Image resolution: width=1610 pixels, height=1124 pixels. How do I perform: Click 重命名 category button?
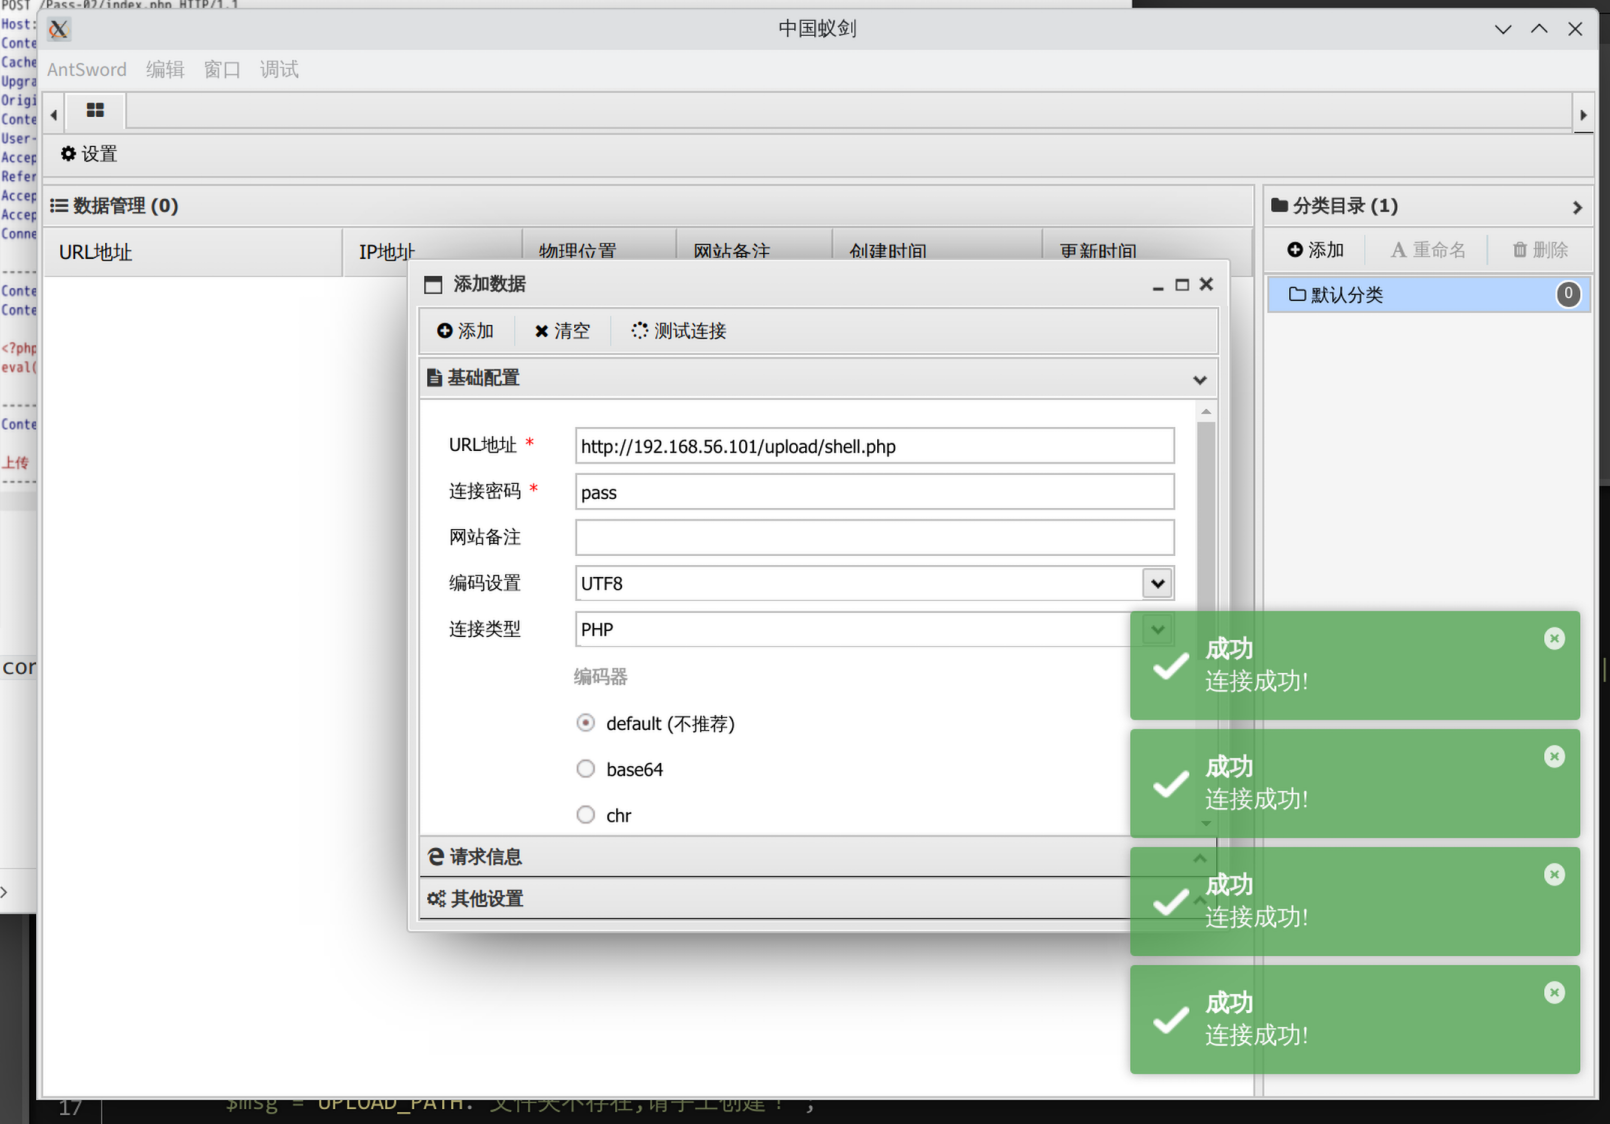[1428, 250]
